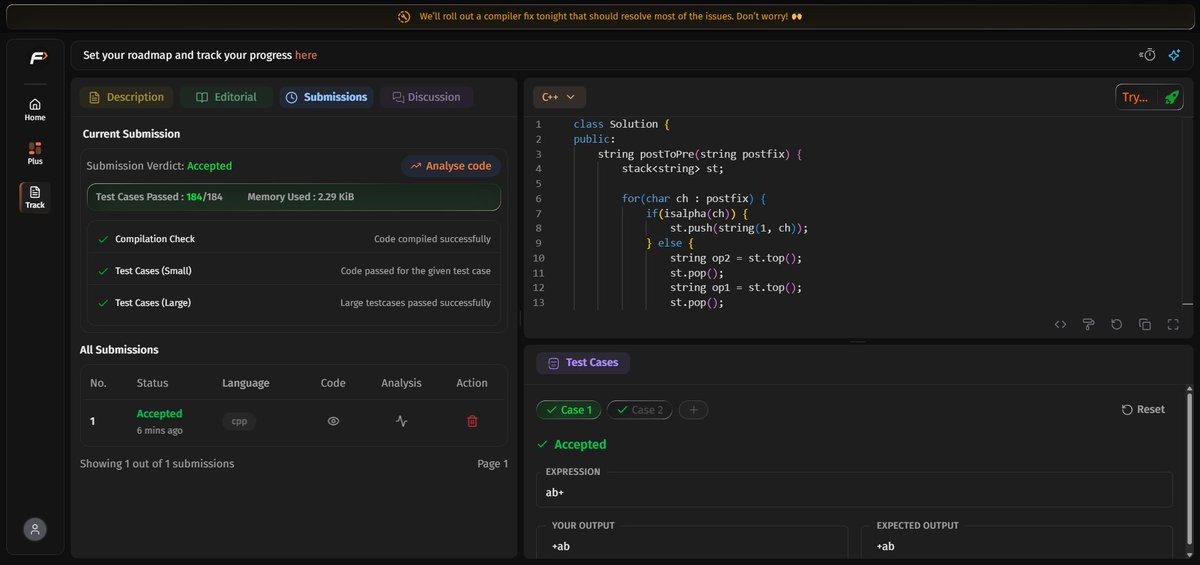Open the user profile avatar
This screenshot has width=1200, height=565.
(x=35, y=530)
